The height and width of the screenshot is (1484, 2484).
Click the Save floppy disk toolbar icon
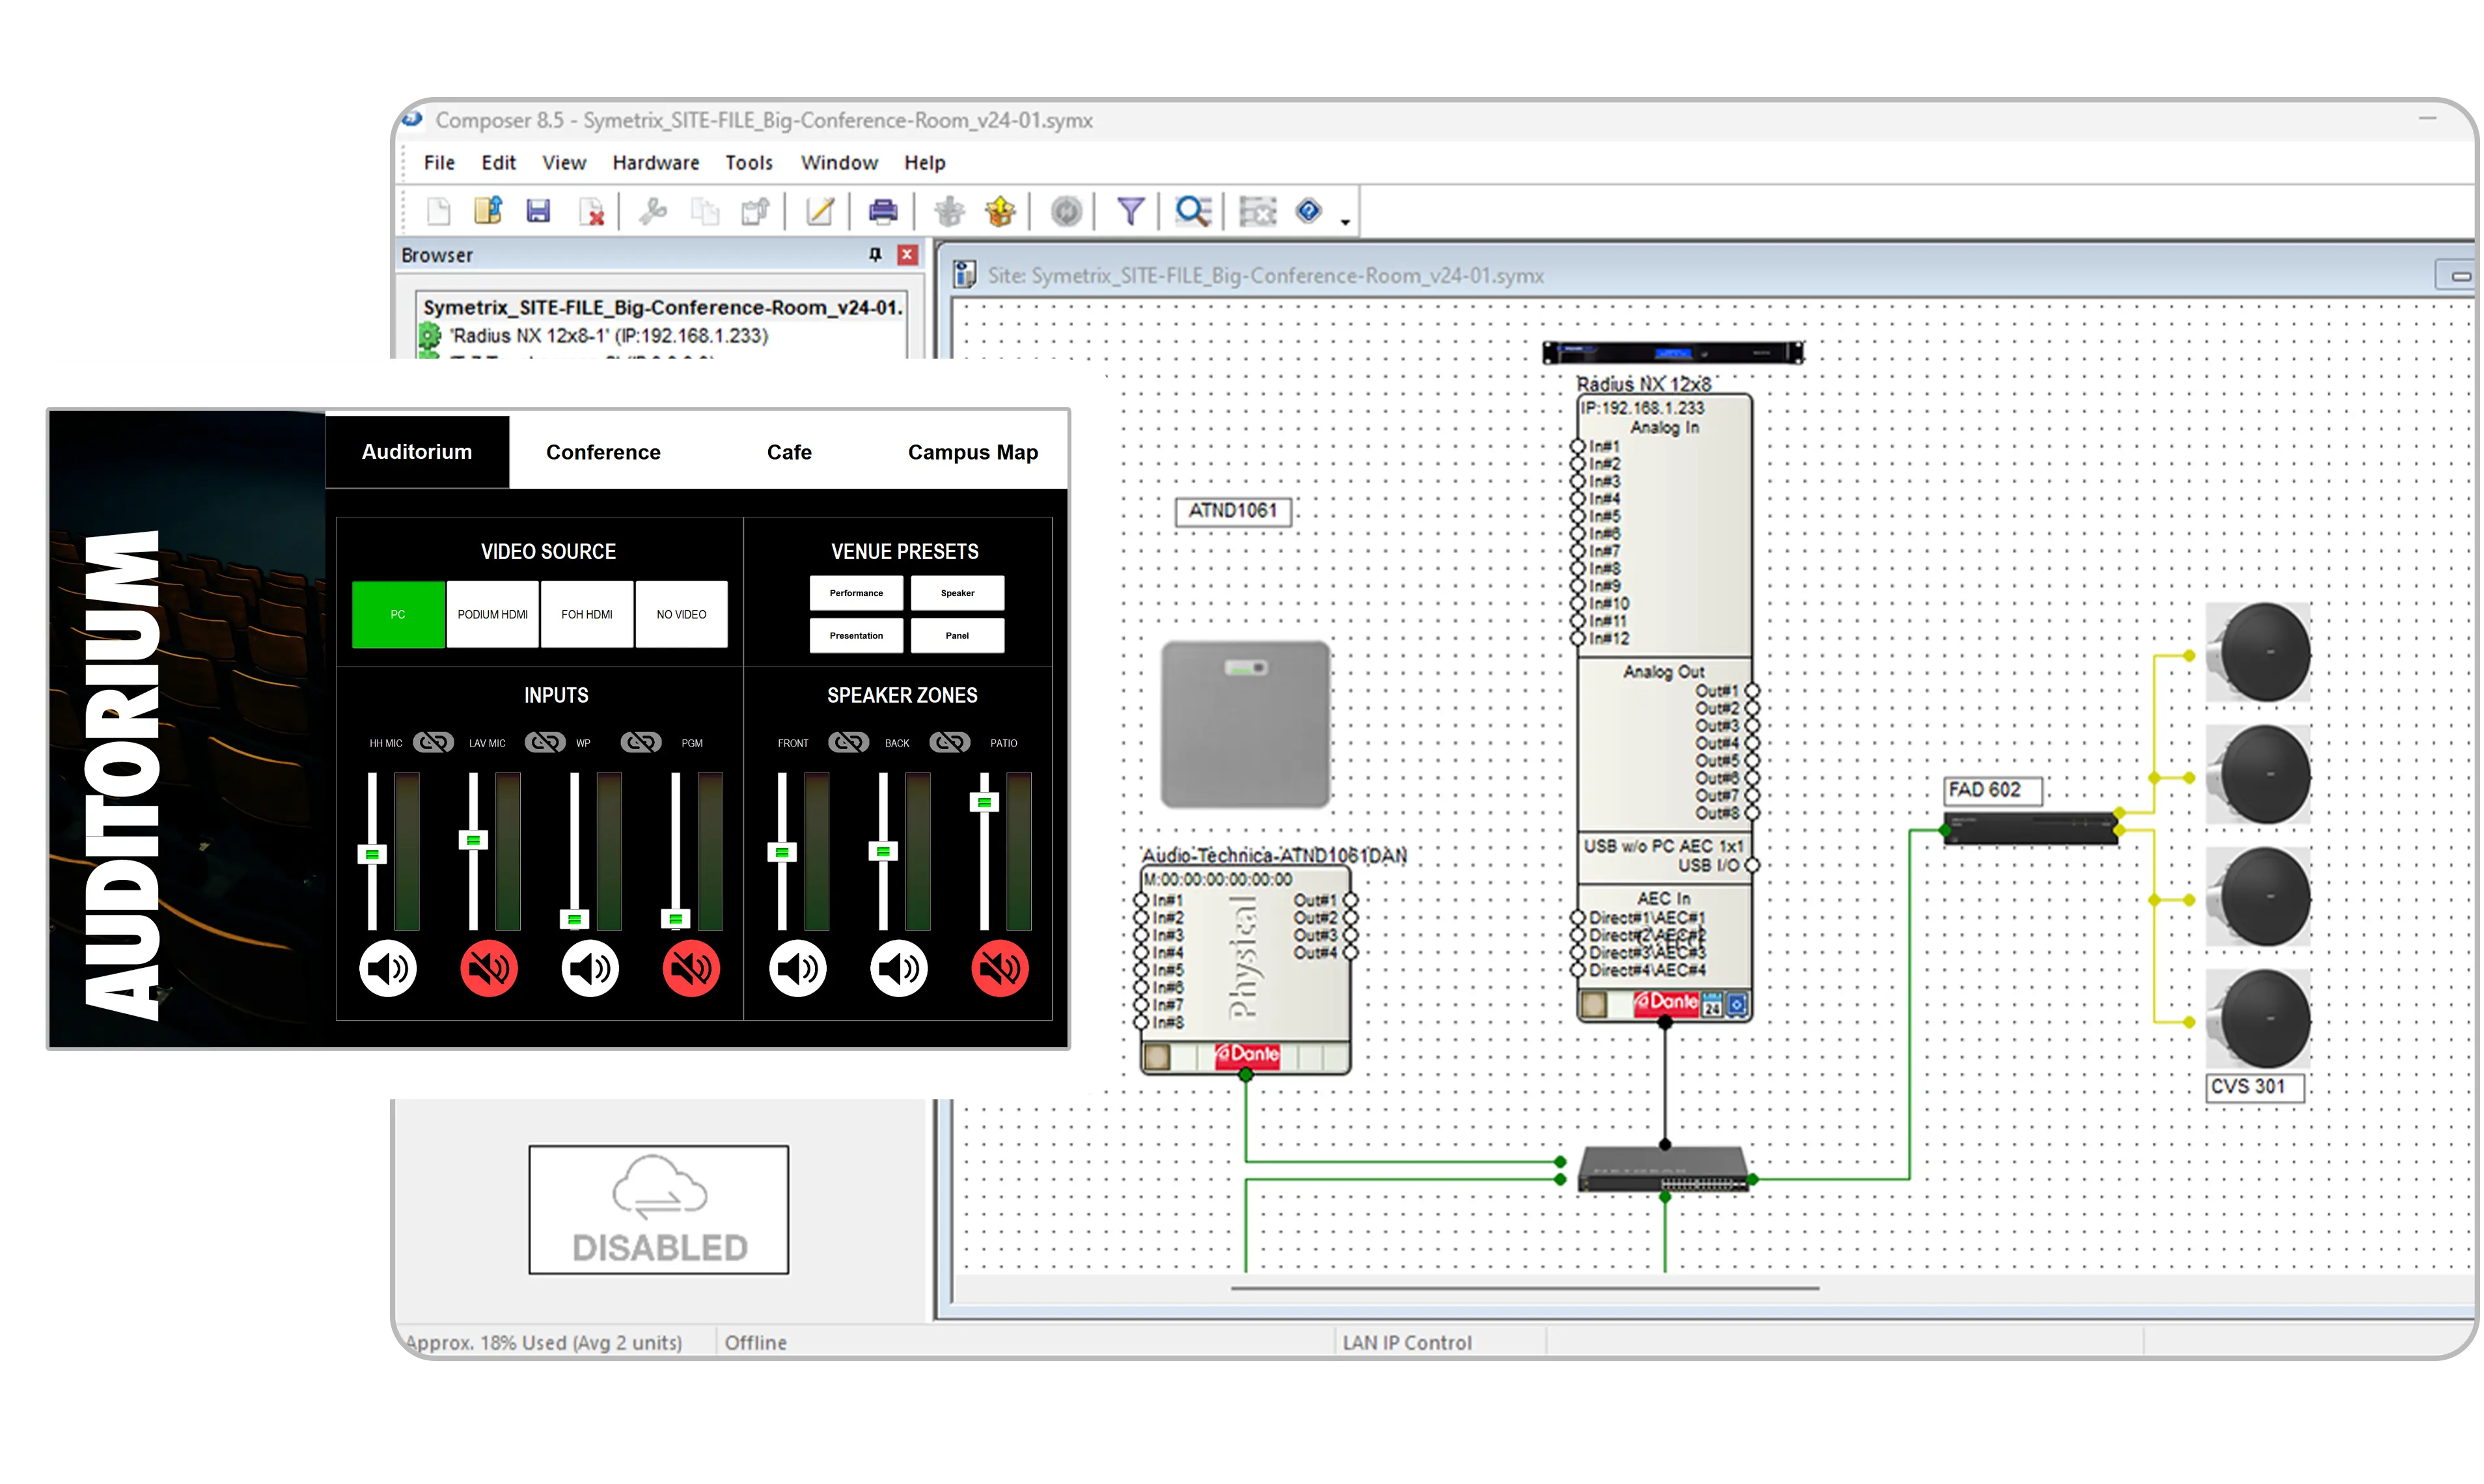point(538,211)
